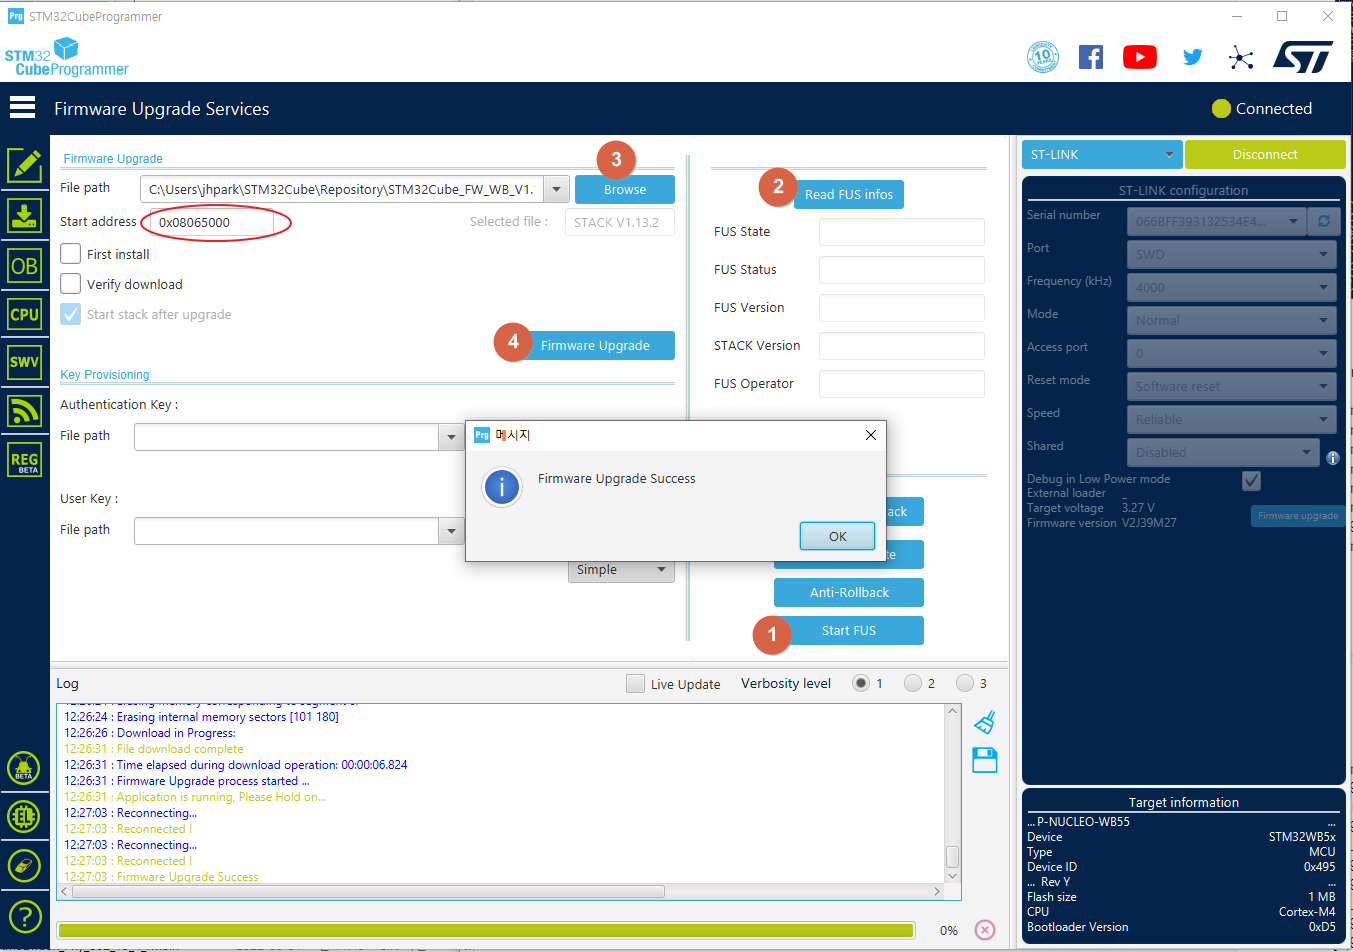Click the FUS State field
Viewport: 1353px width, 952px height.
[902, 232]
